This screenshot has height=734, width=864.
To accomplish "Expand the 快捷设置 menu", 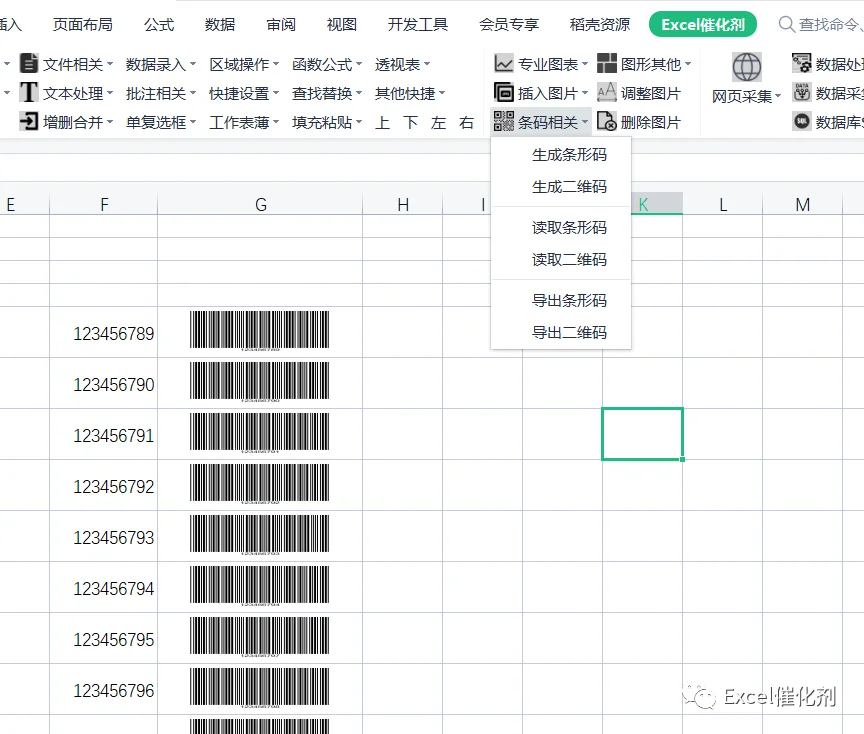I will click(244, 94).
